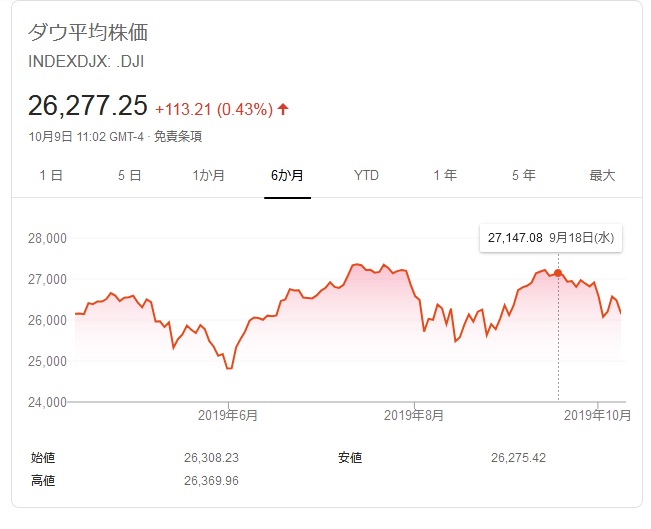Click the 2019年10月 axis label
651x529 pixels.
coord(597,415)
